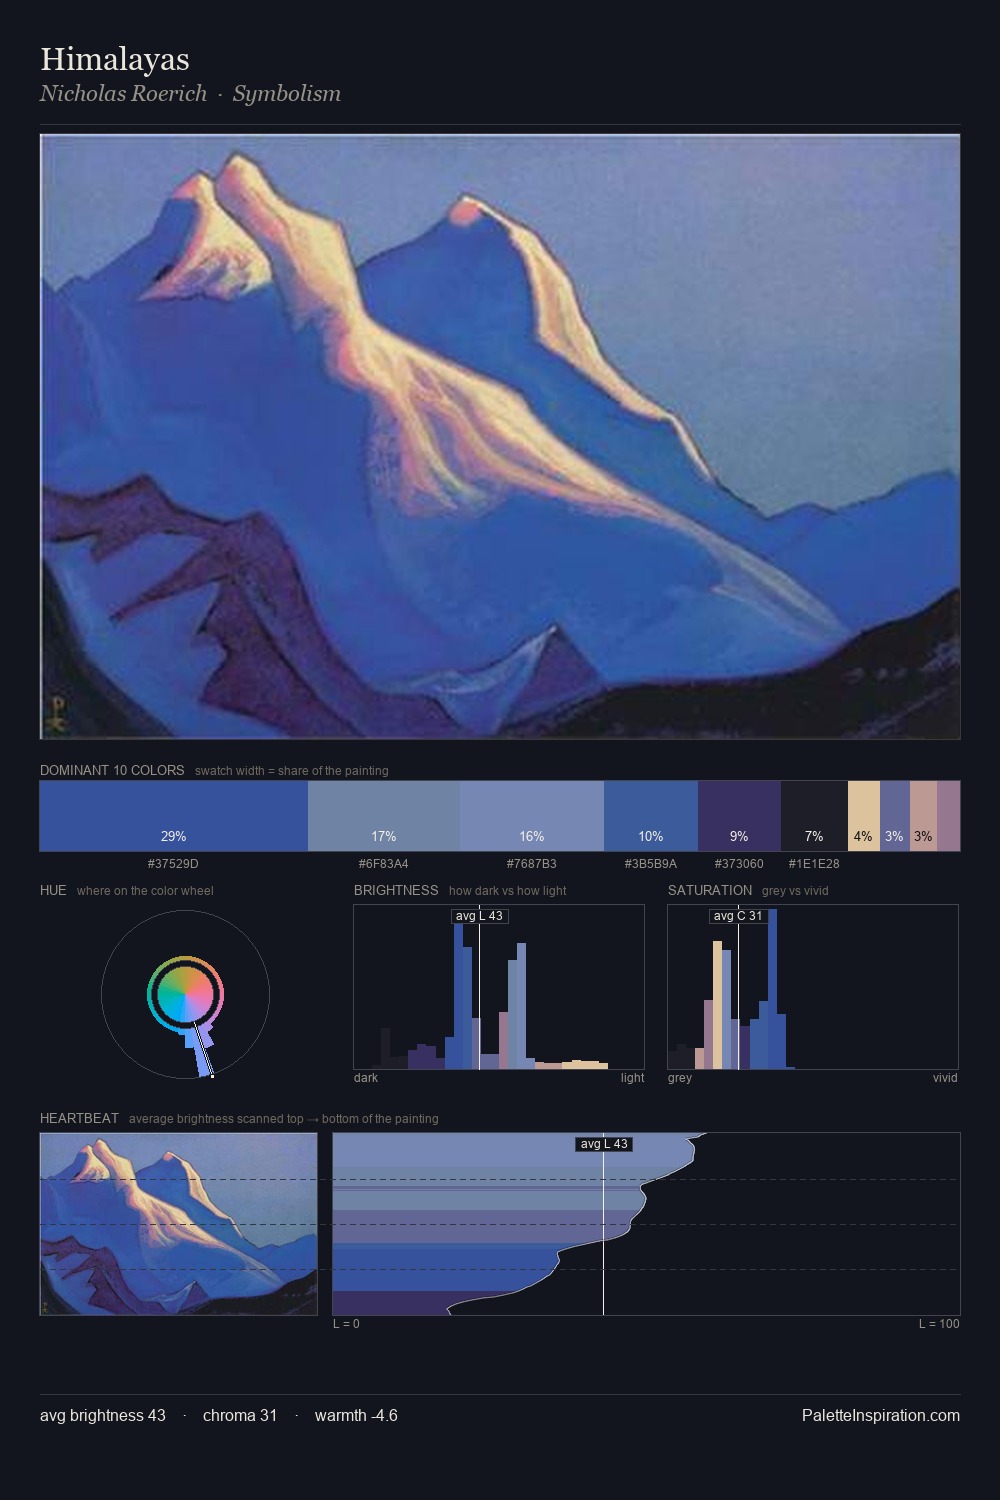Viewport: 1000px width, 1500px height.
Task: Choose the 3% dusty pink swatch
Action: pyautogui.click(x=923, y=816)
